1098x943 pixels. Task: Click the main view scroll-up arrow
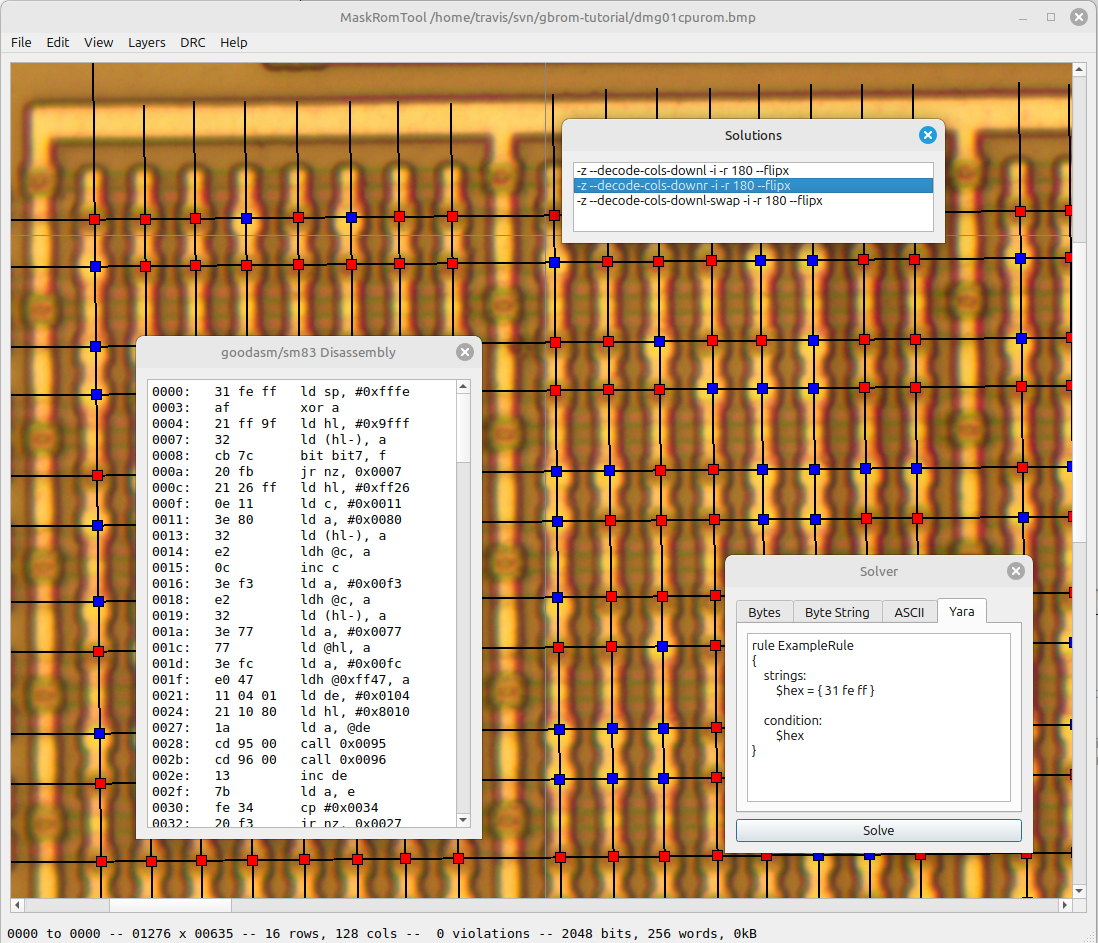click(x=1078, y=70)
